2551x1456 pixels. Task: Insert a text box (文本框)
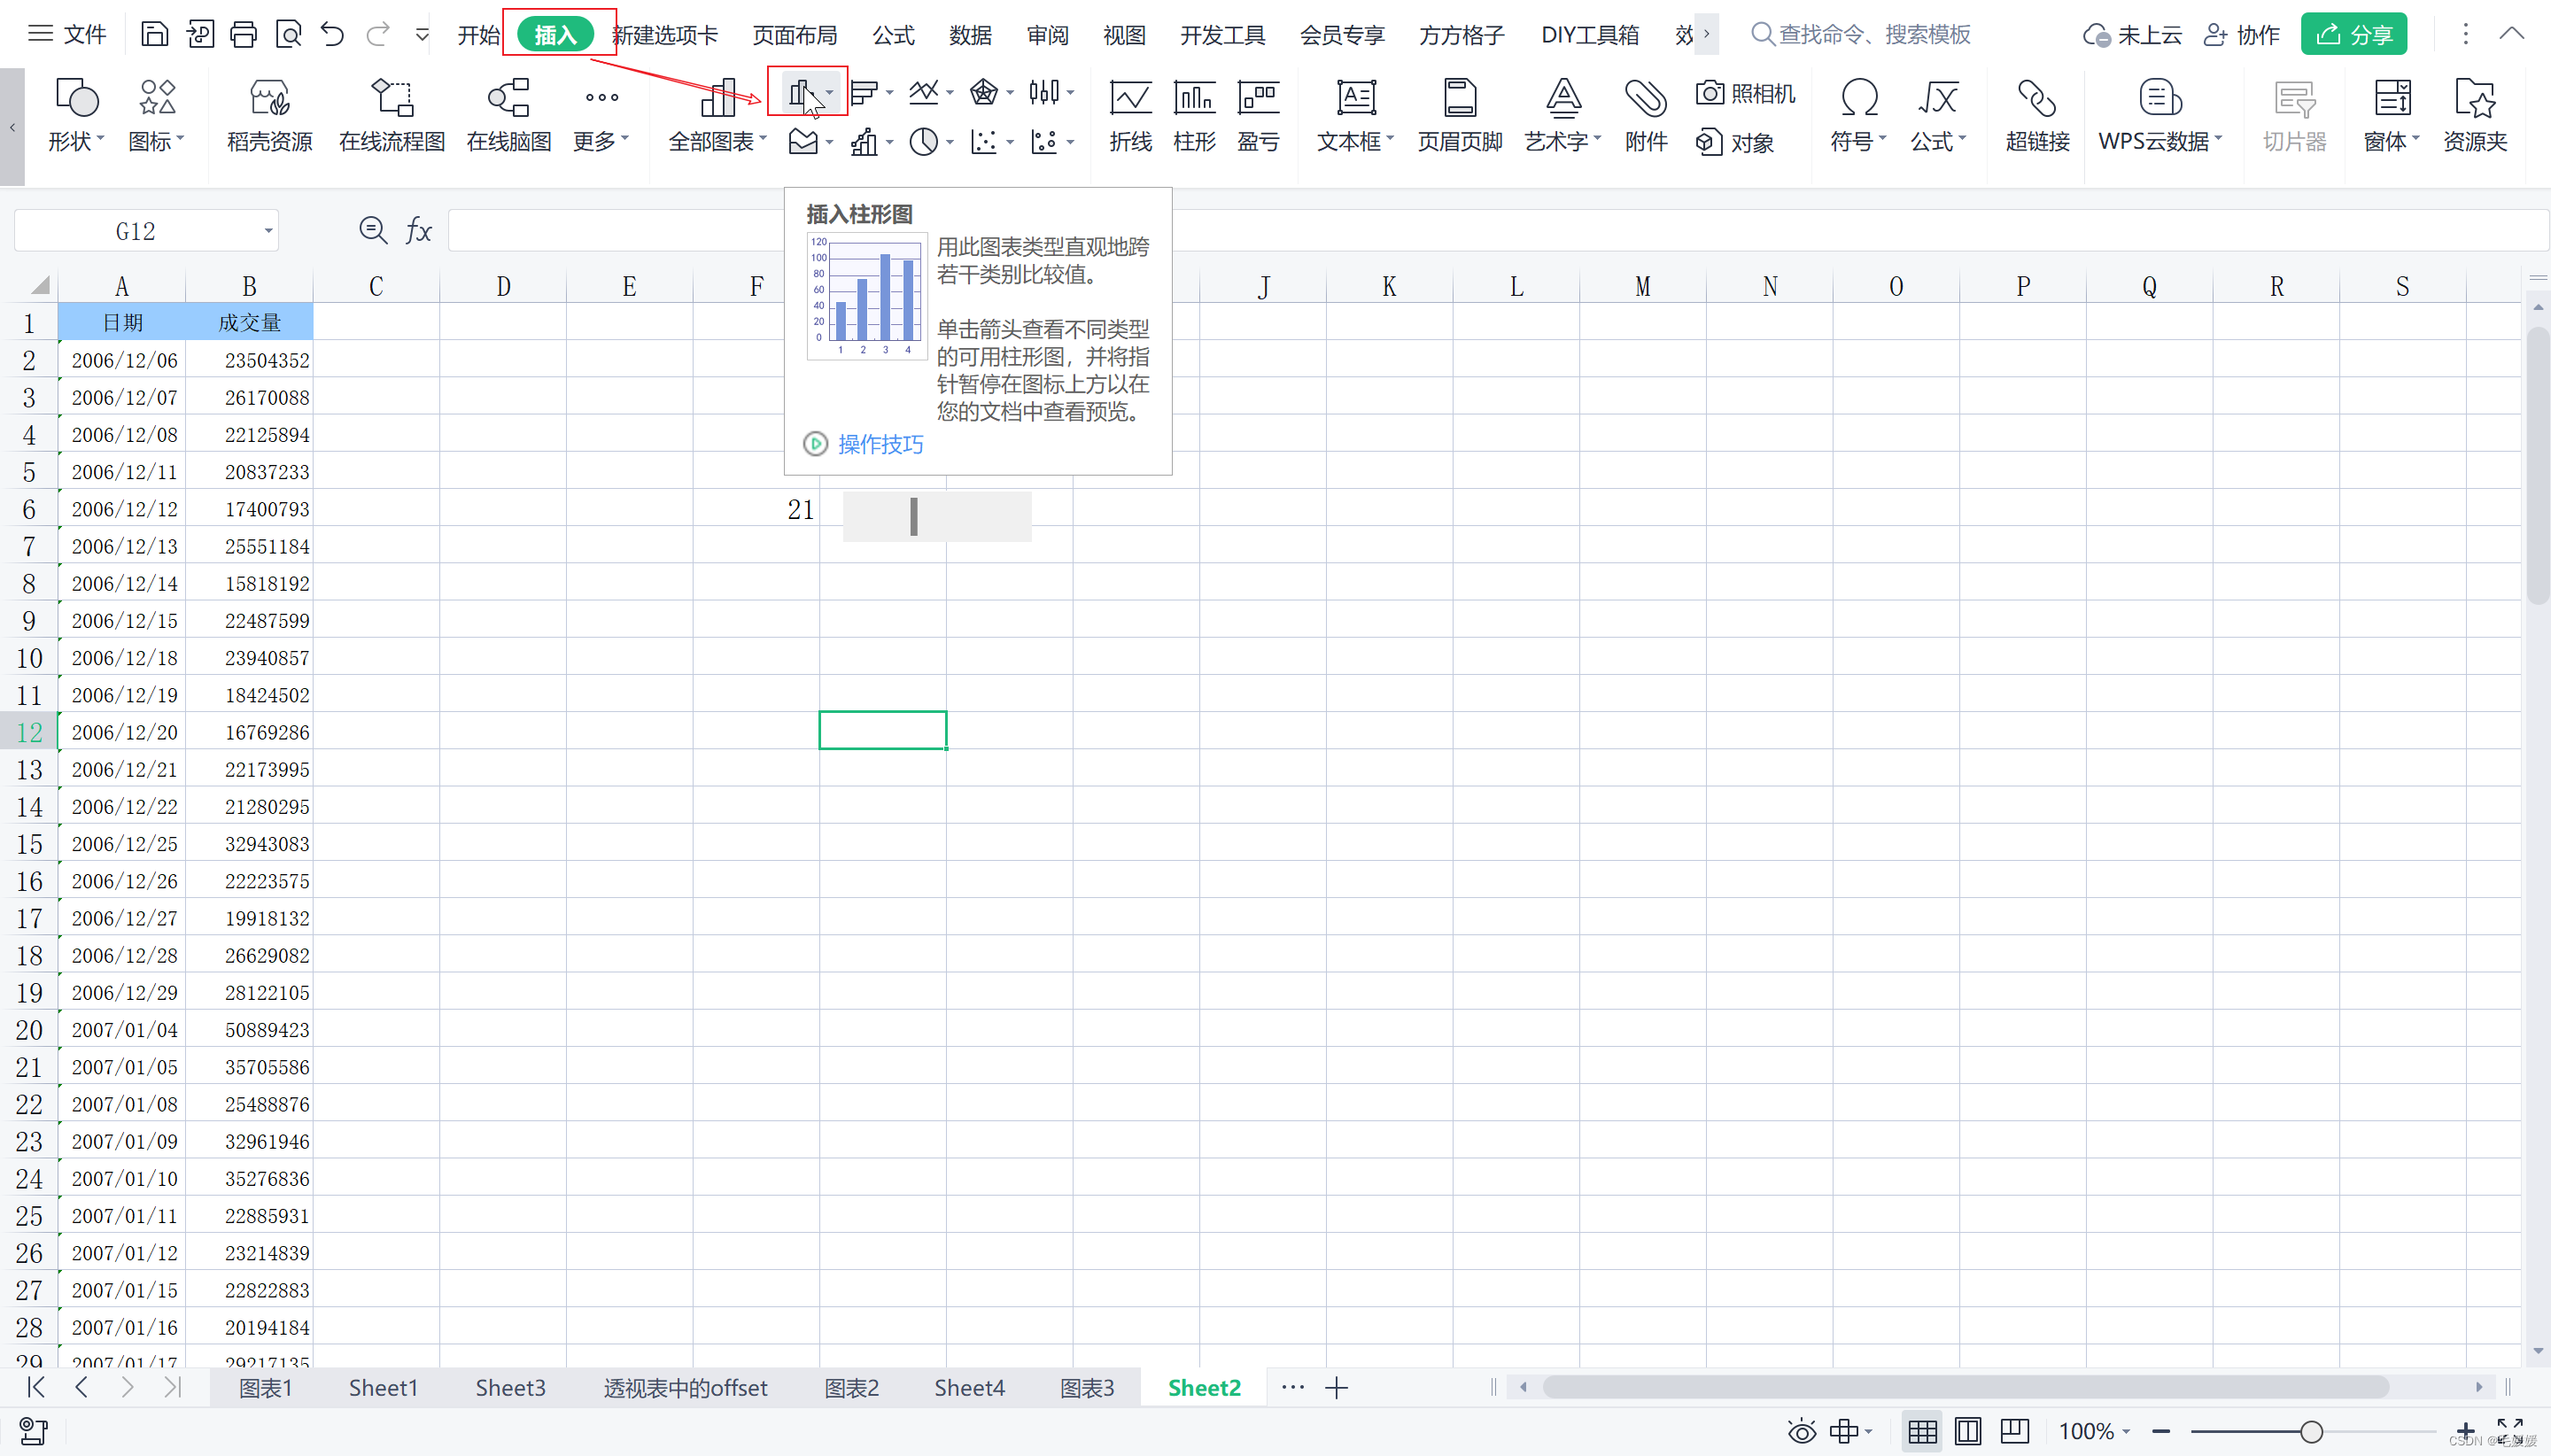click(x=1355, y=115)
